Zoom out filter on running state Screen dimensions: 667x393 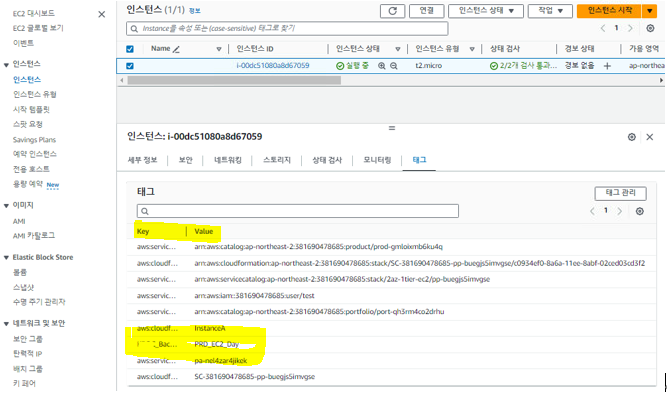[394, 66]
